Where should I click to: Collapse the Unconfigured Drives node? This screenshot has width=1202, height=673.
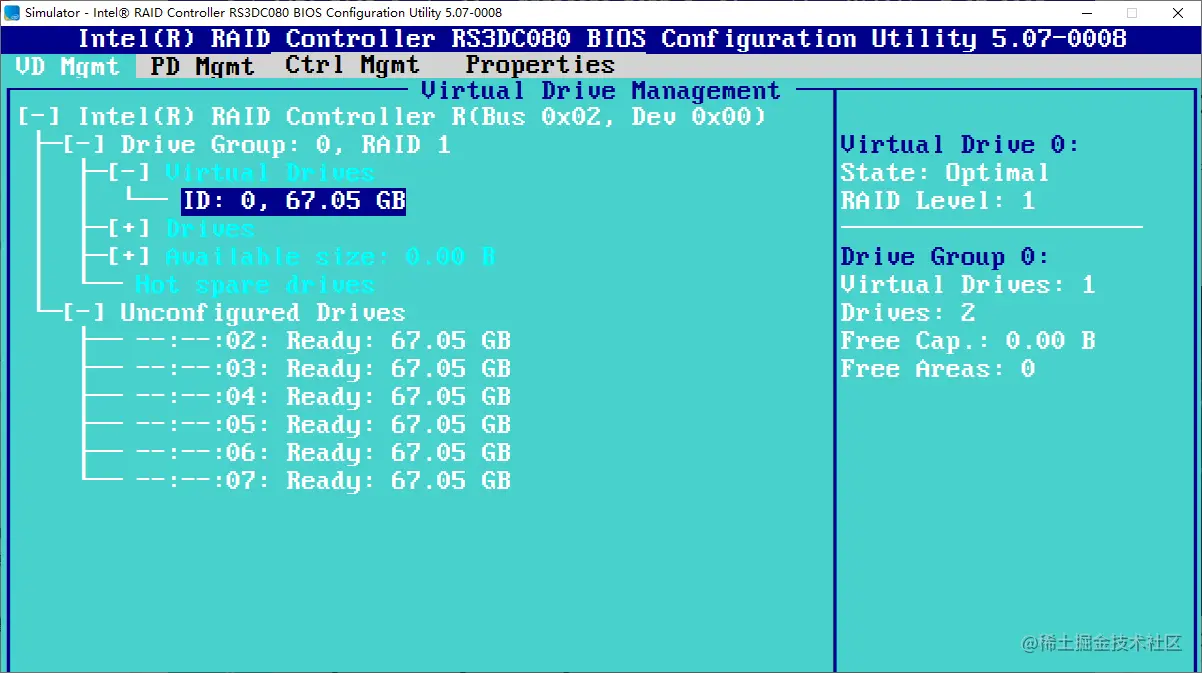tap(83, 313)
